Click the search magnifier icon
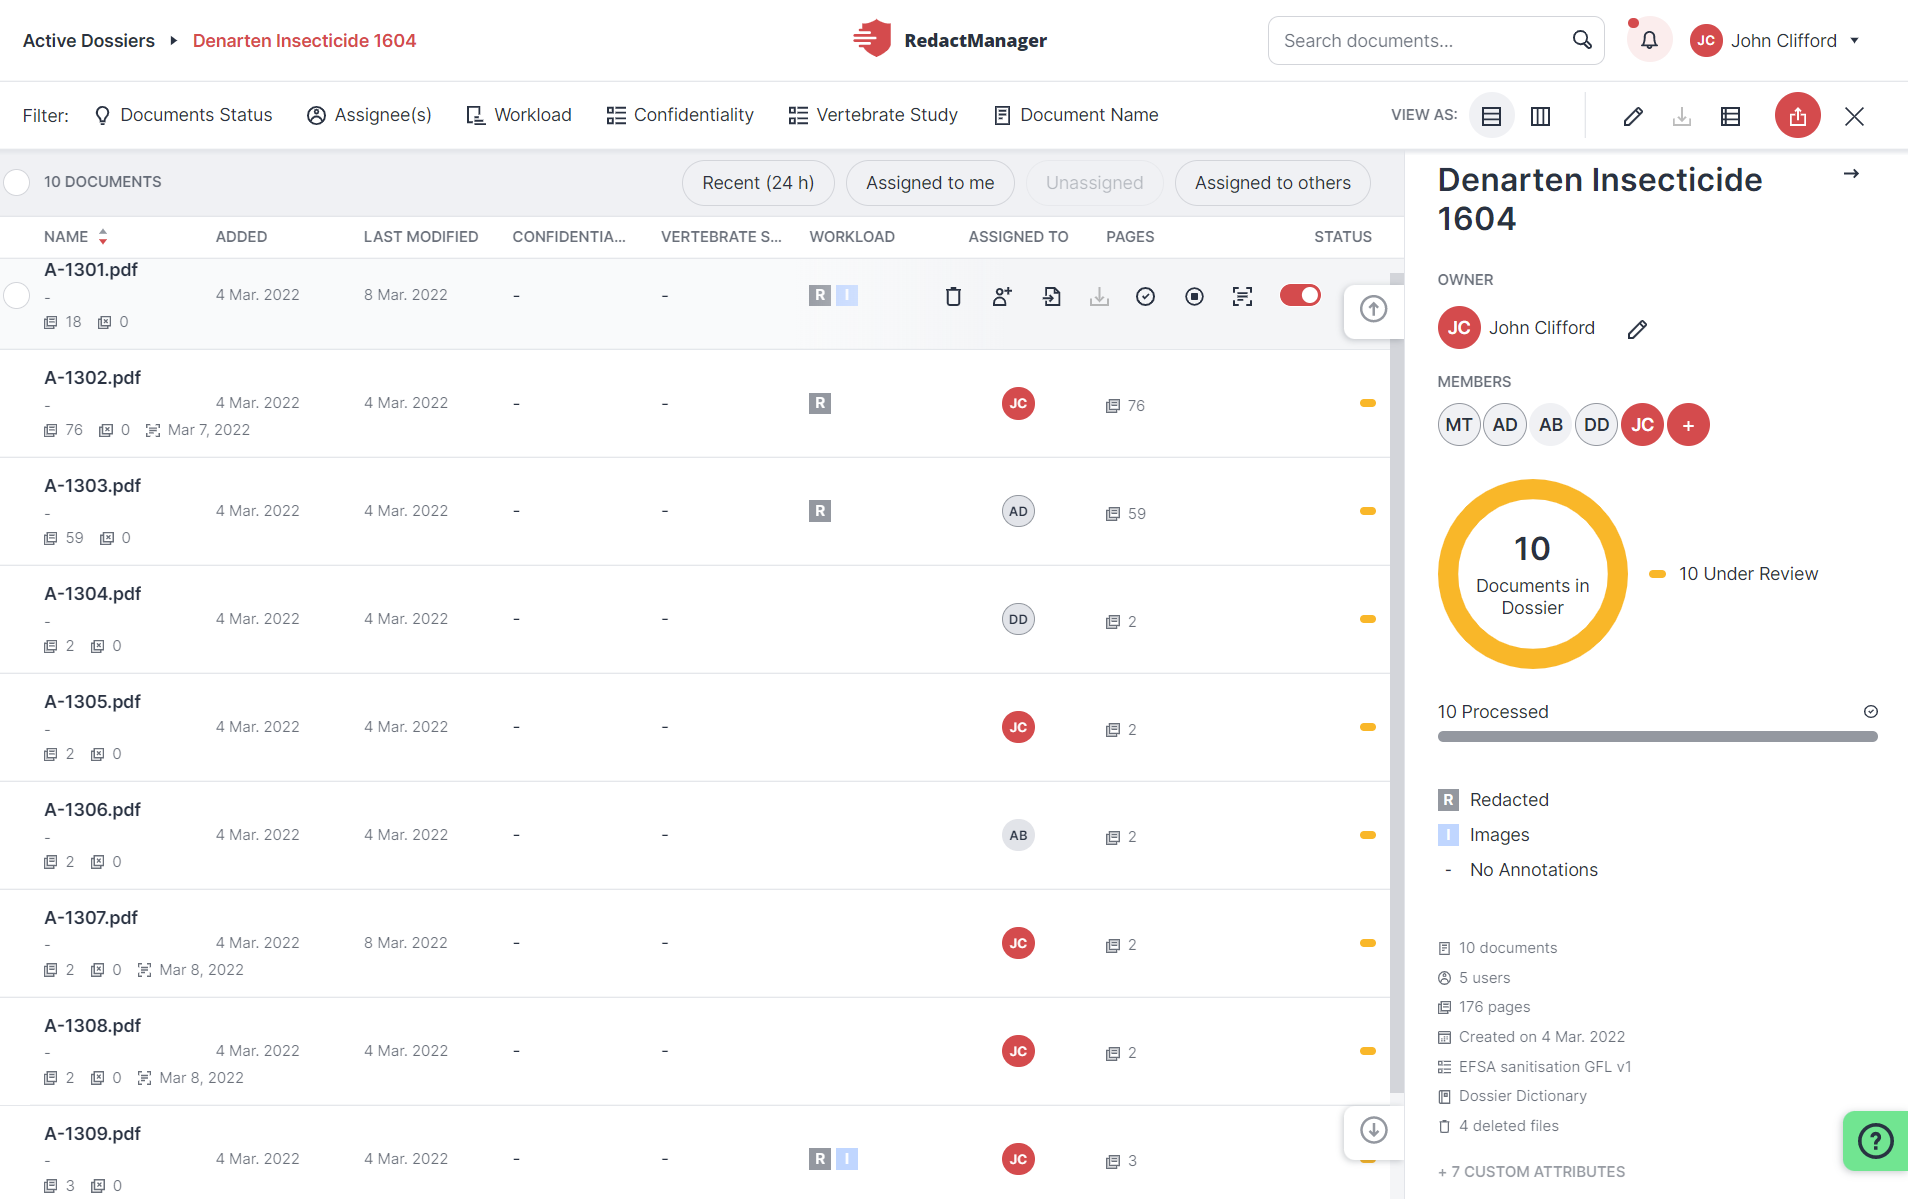This screenshot has height=1200, width=1908. [x=1581, y=40]
